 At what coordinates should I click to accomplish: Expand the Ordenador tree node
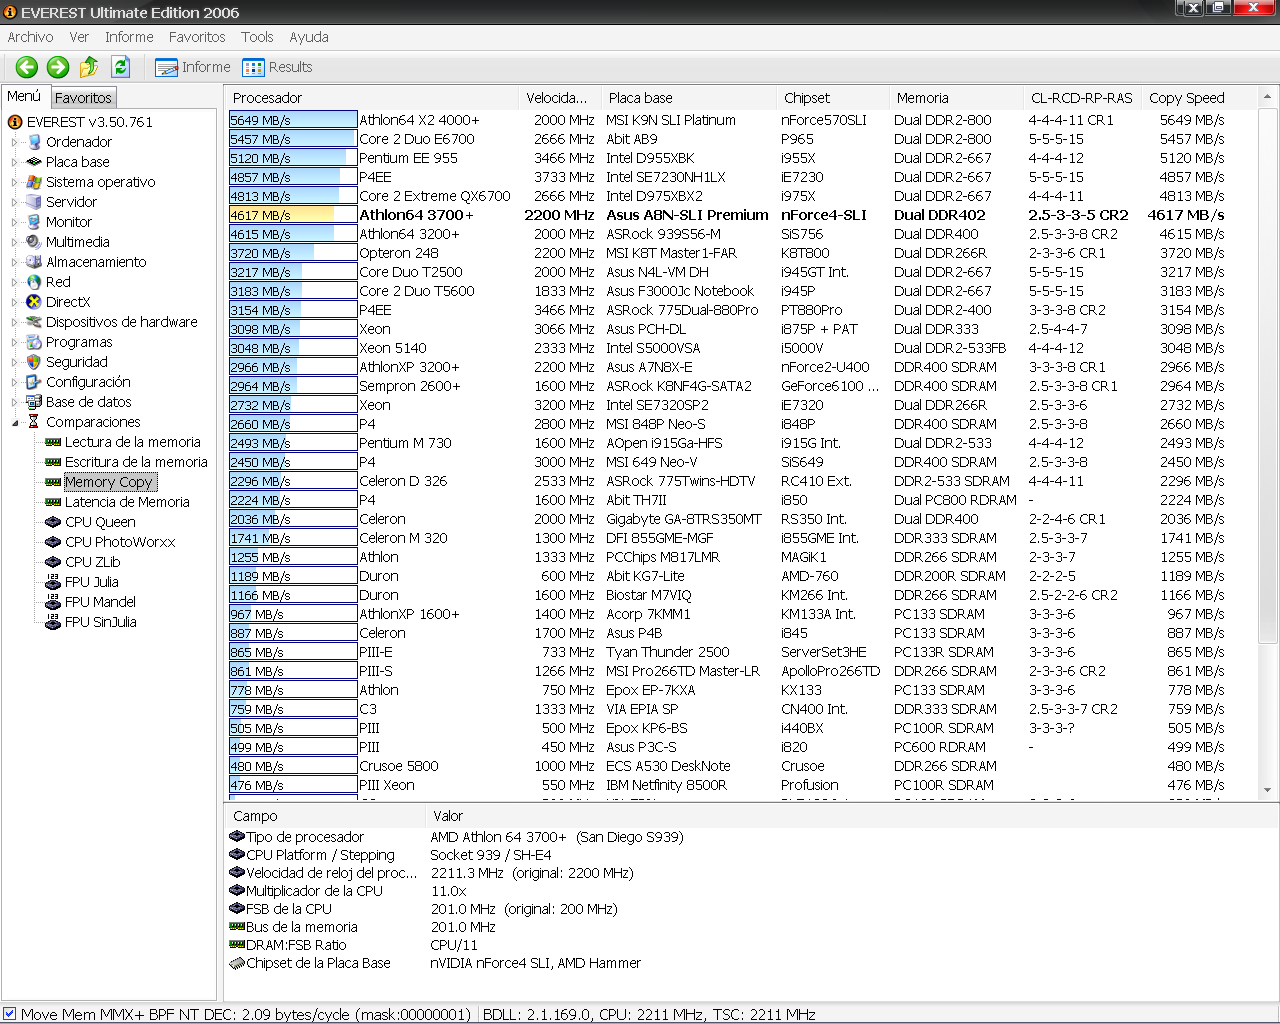15,142
